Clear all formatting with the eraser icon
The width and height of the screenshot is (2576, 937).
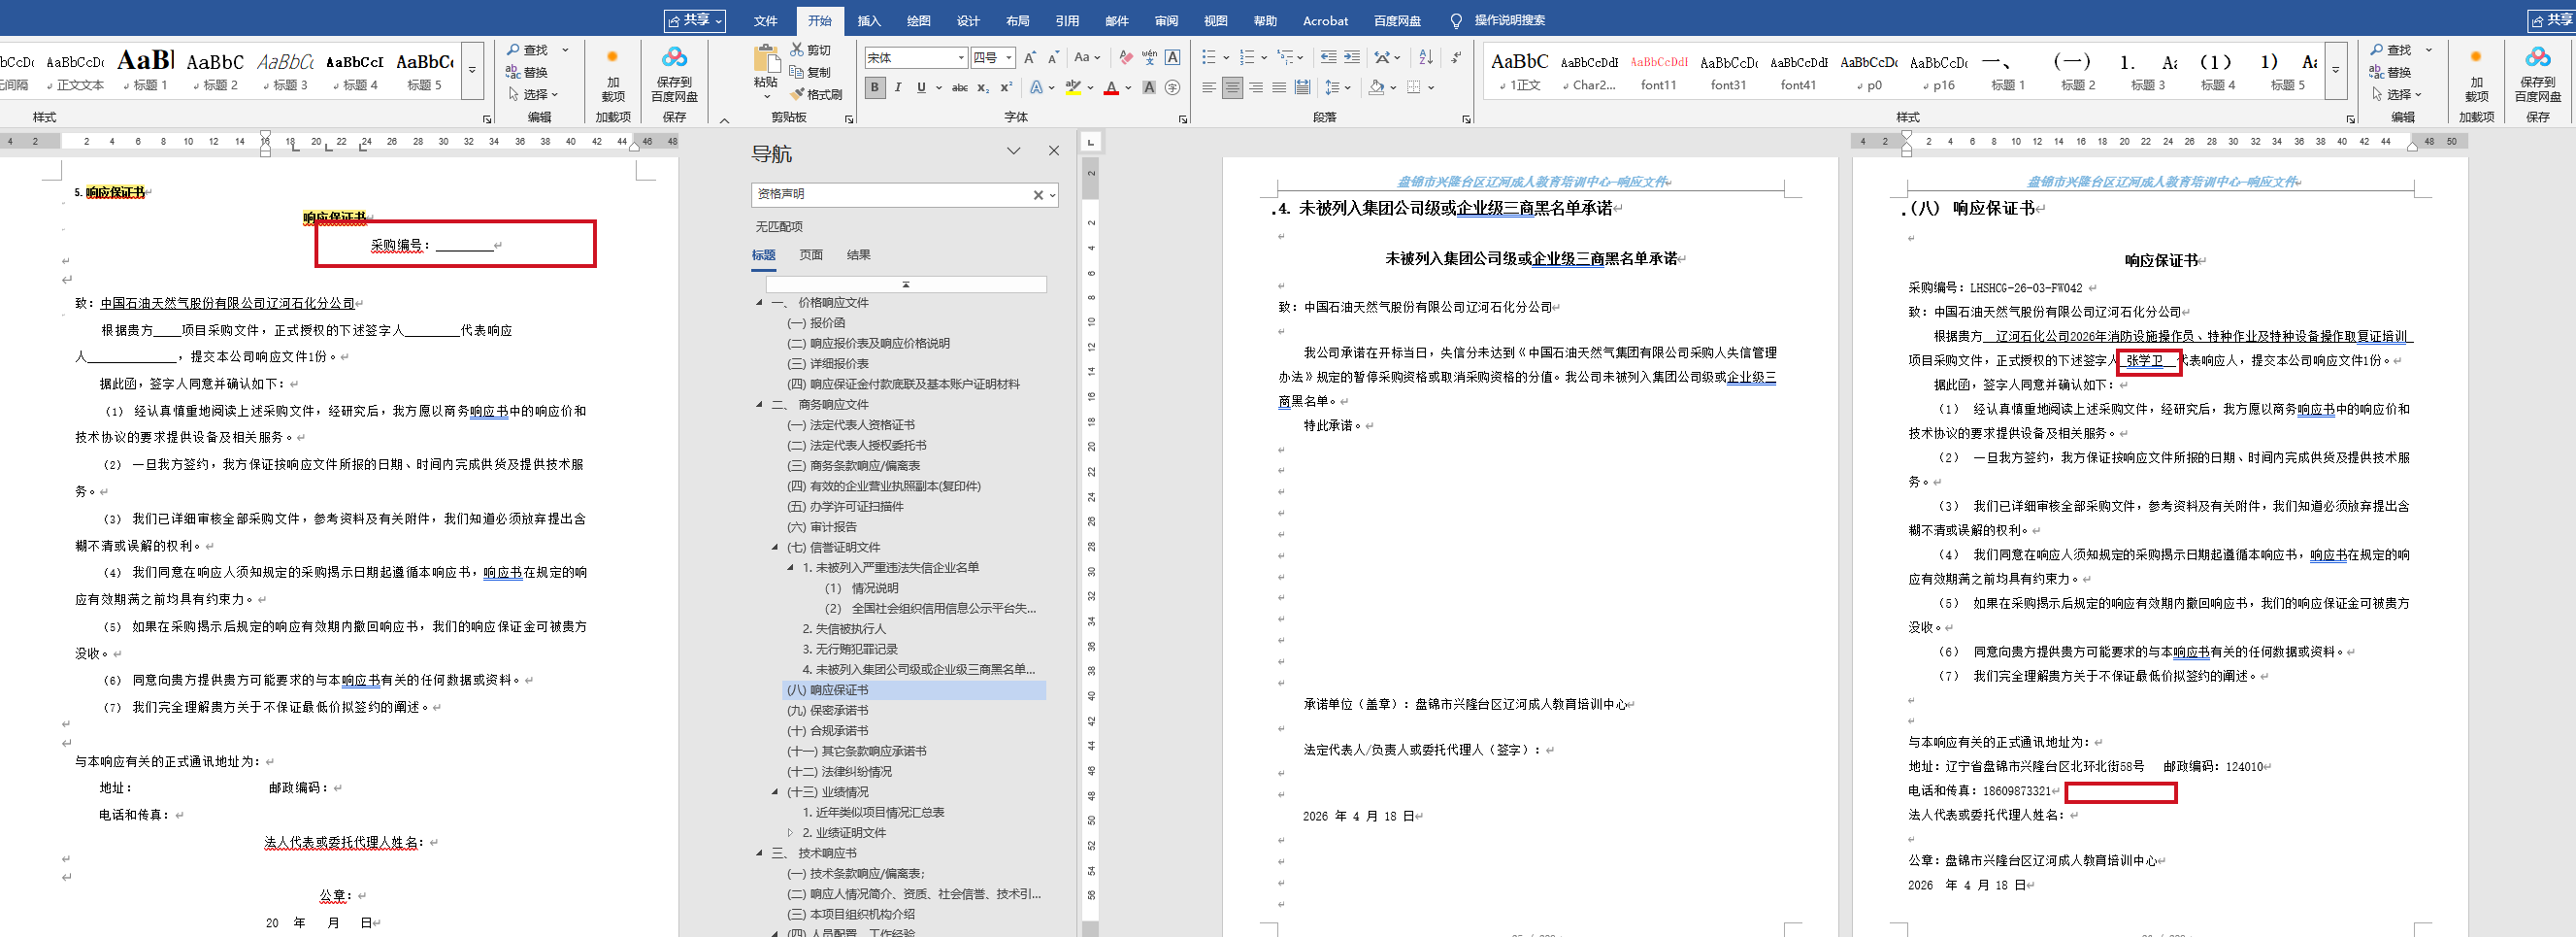(1126, 58)
